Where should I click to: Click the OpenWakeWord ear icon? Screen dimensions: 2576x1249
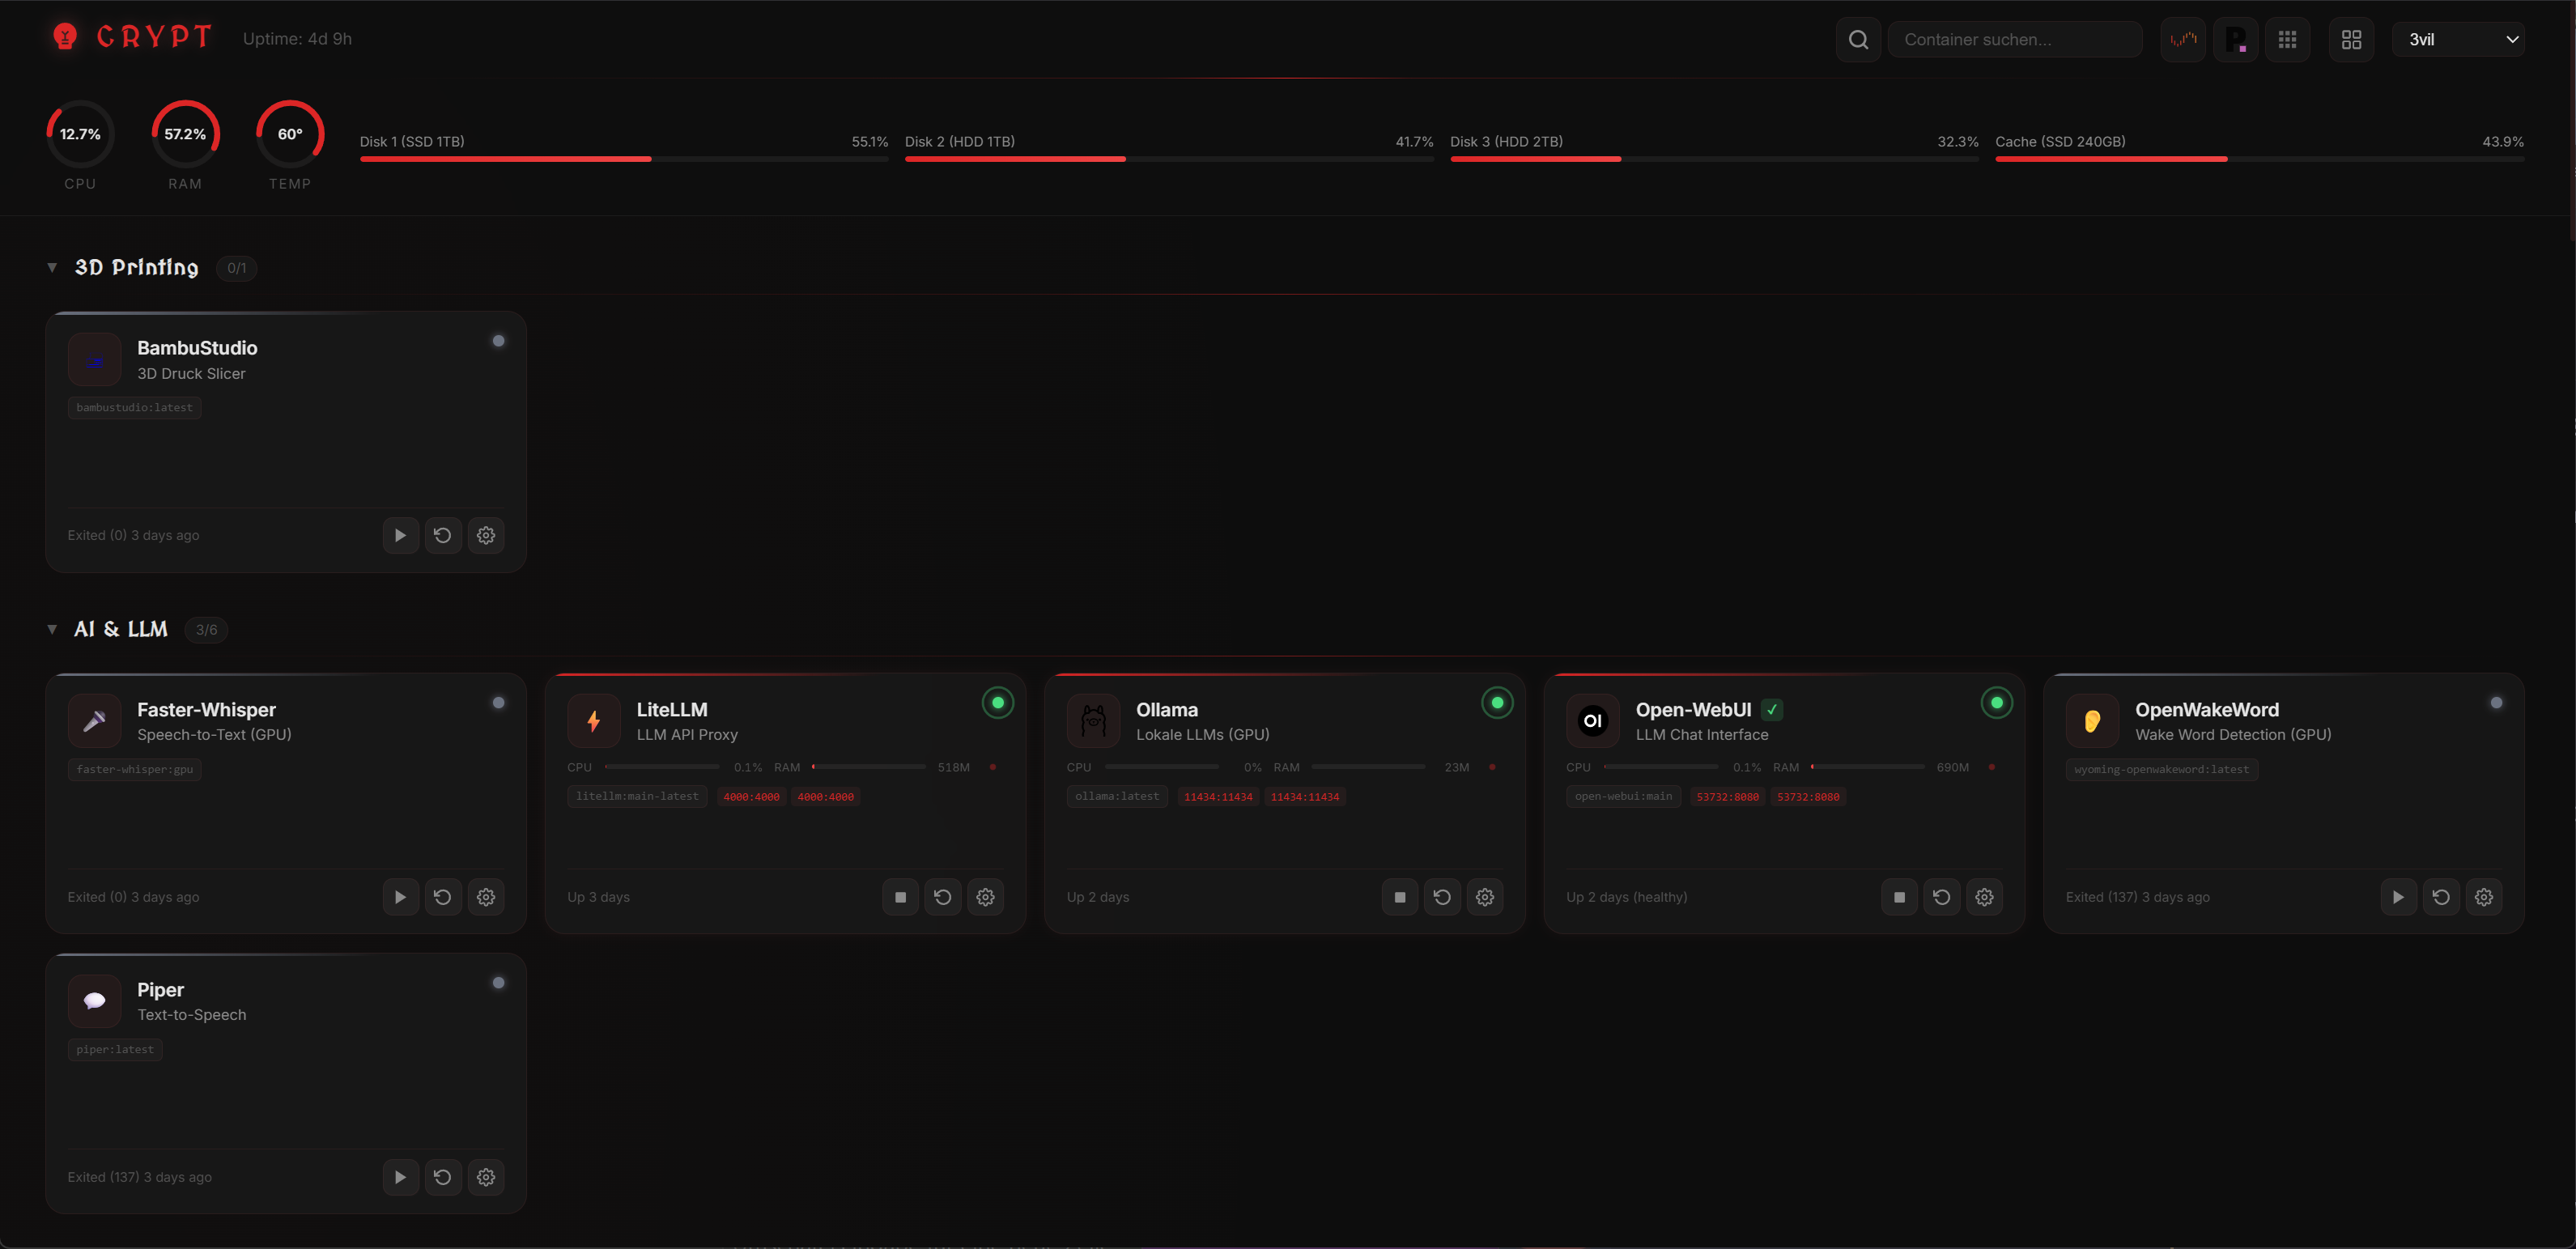pyautogui.click(x=2093, y=721)
